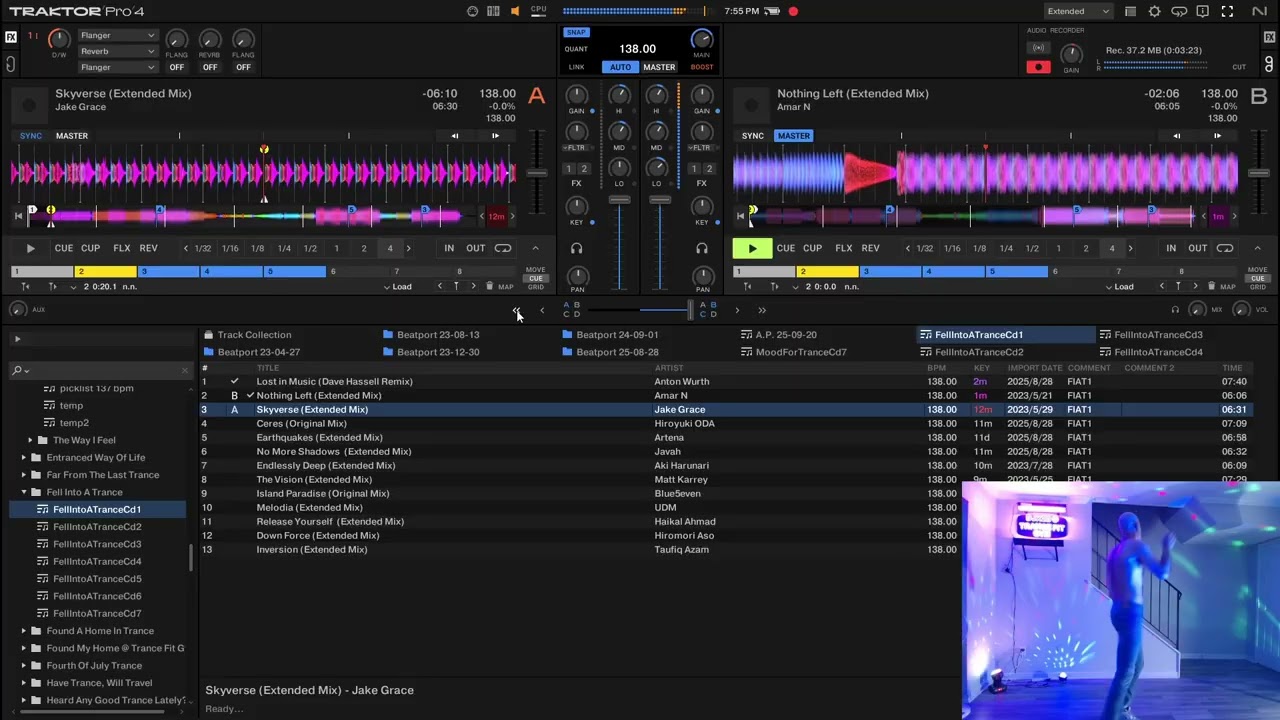This screenshot has width=1280, height=720.
Task: Expand the Entranced Way Of Life folder
Action: tap(24, 458)
